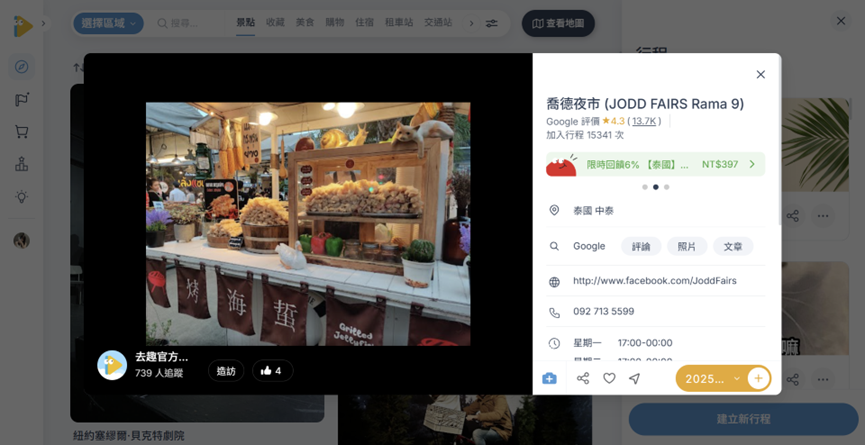Screen dimensions: 865x445
Task: Click the 泰國 中泰 location text
Action: pos(593,211)
